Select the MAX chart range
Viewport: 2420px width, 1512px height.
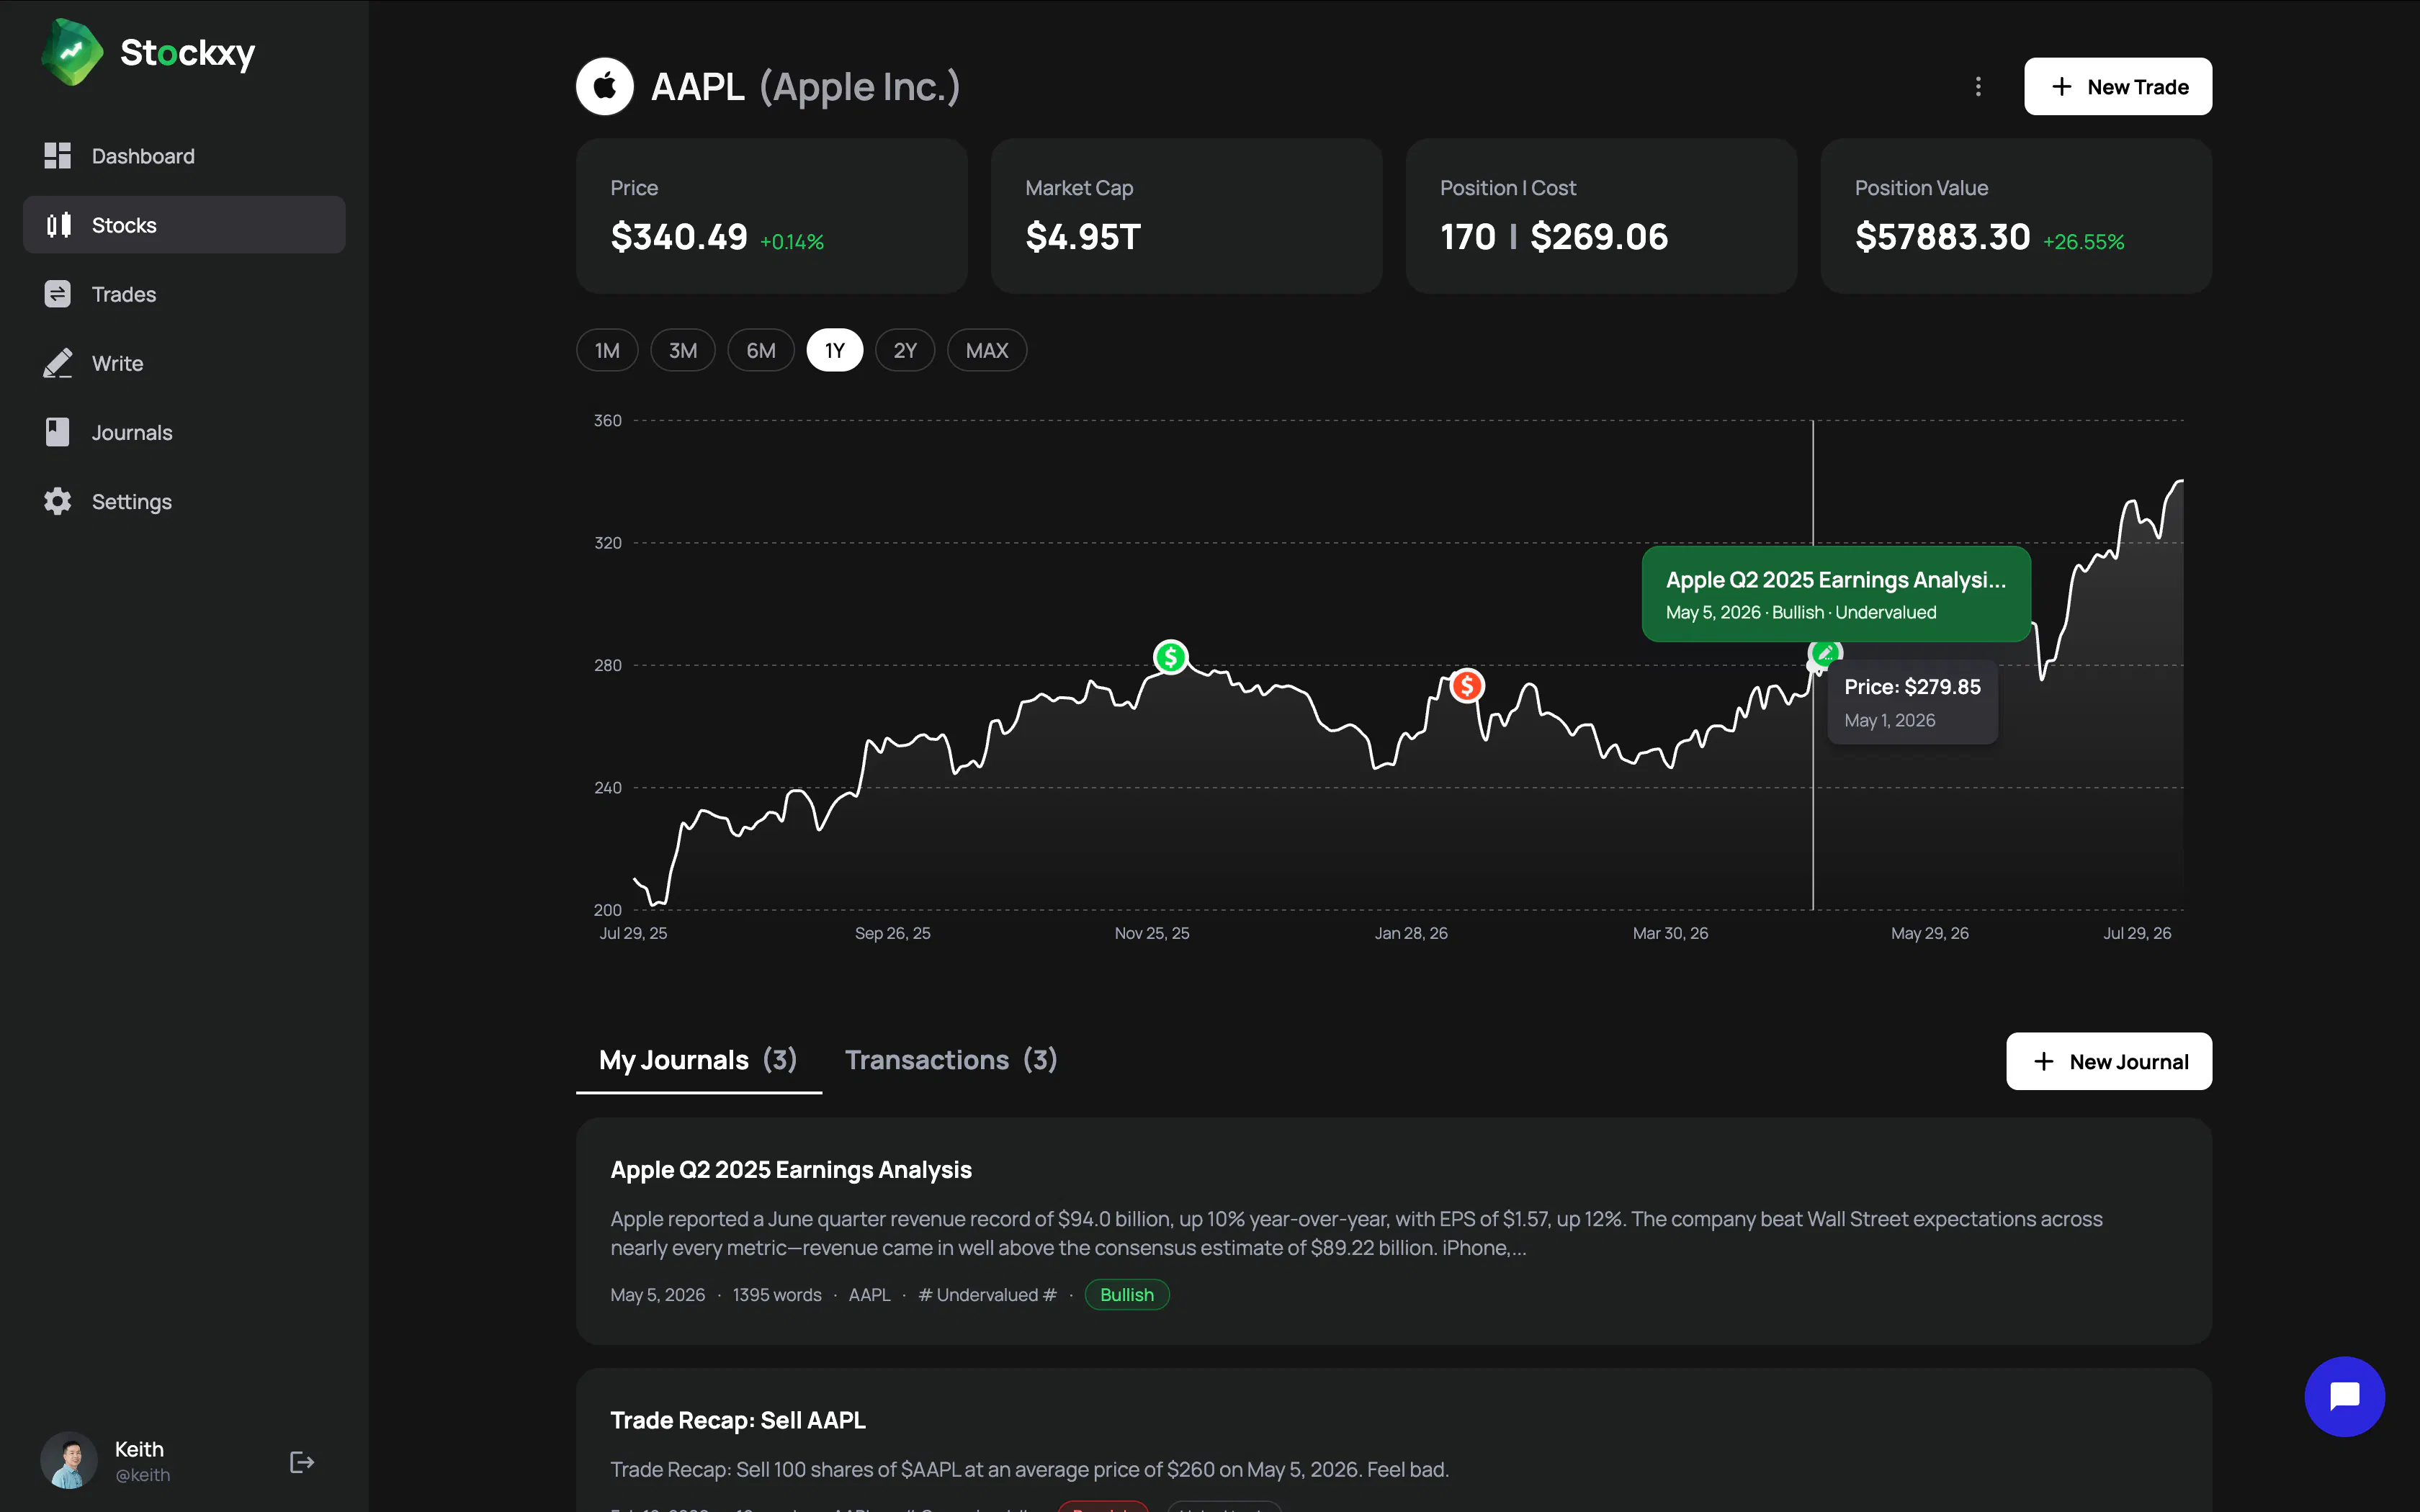[987, 350]
